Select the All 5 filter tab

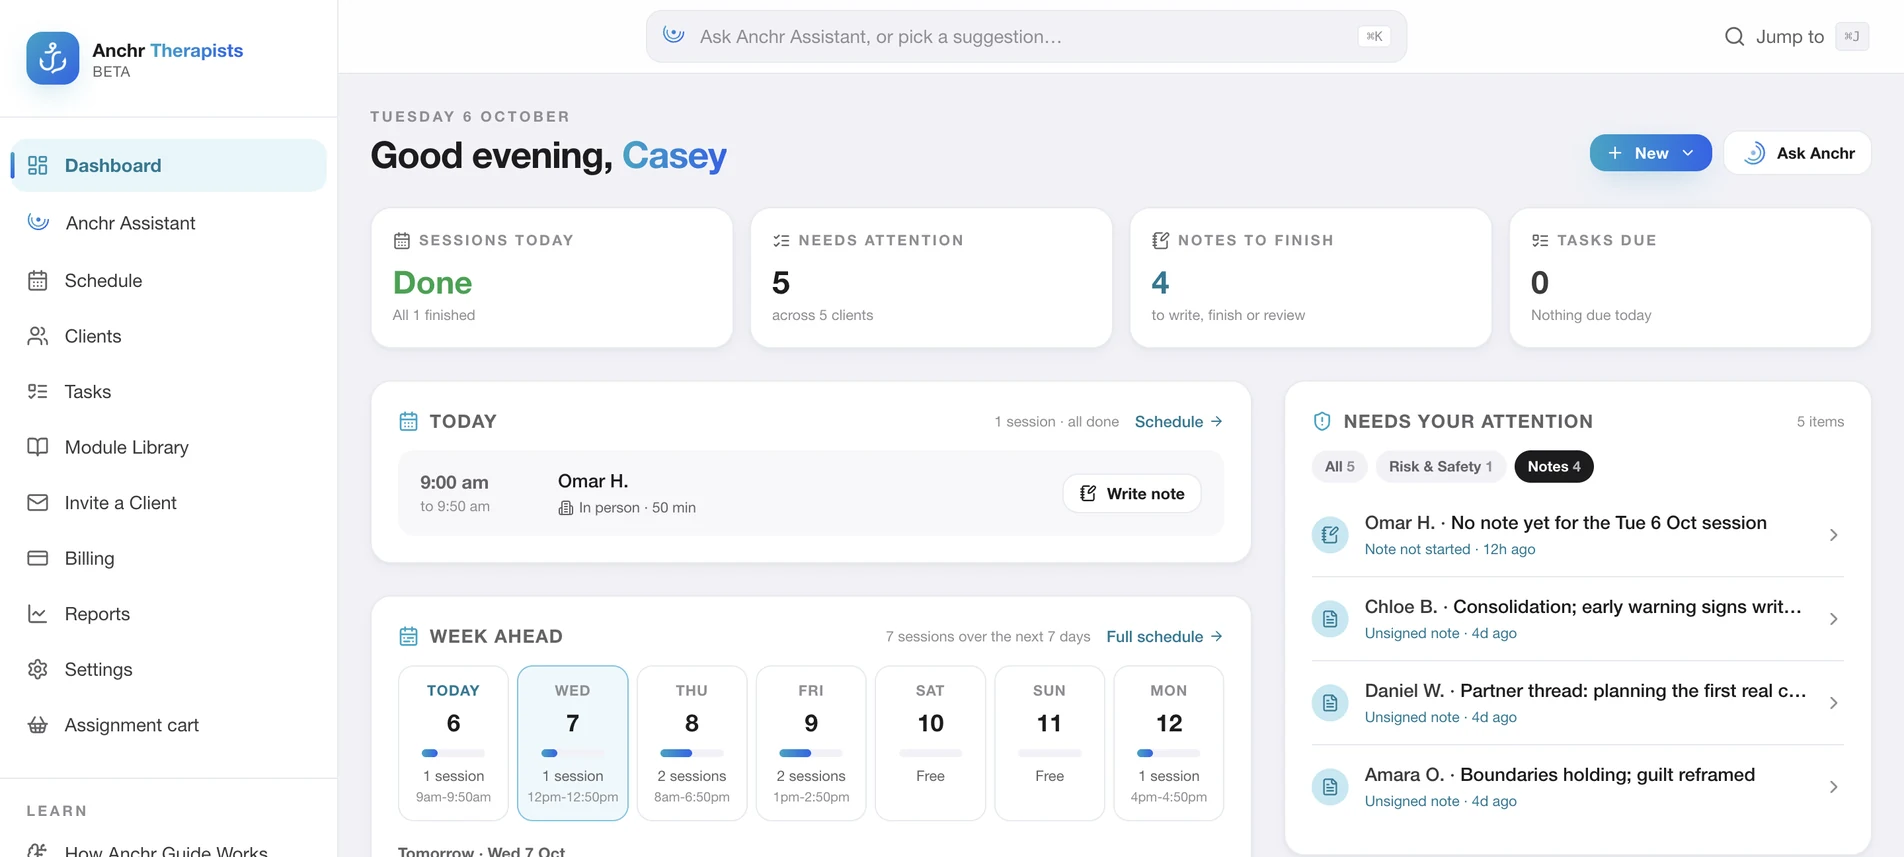(1340, 467)
